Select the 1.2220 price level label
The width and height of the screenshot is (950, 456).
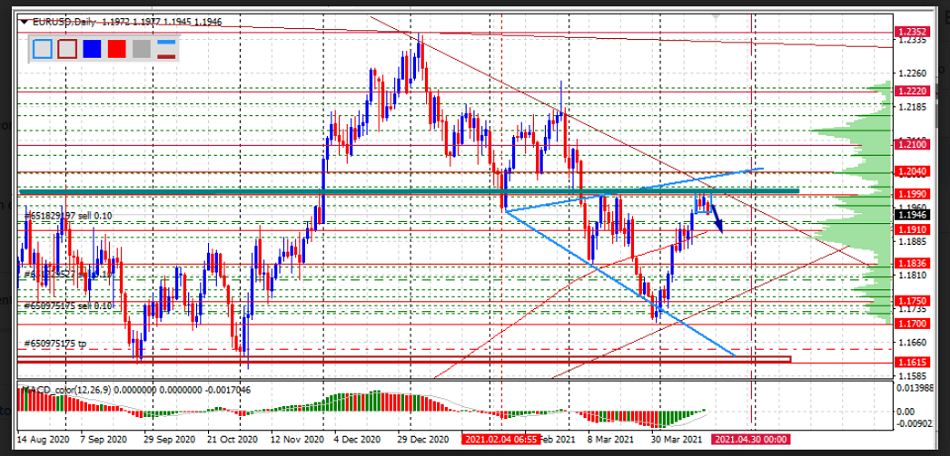pos(910,90)
